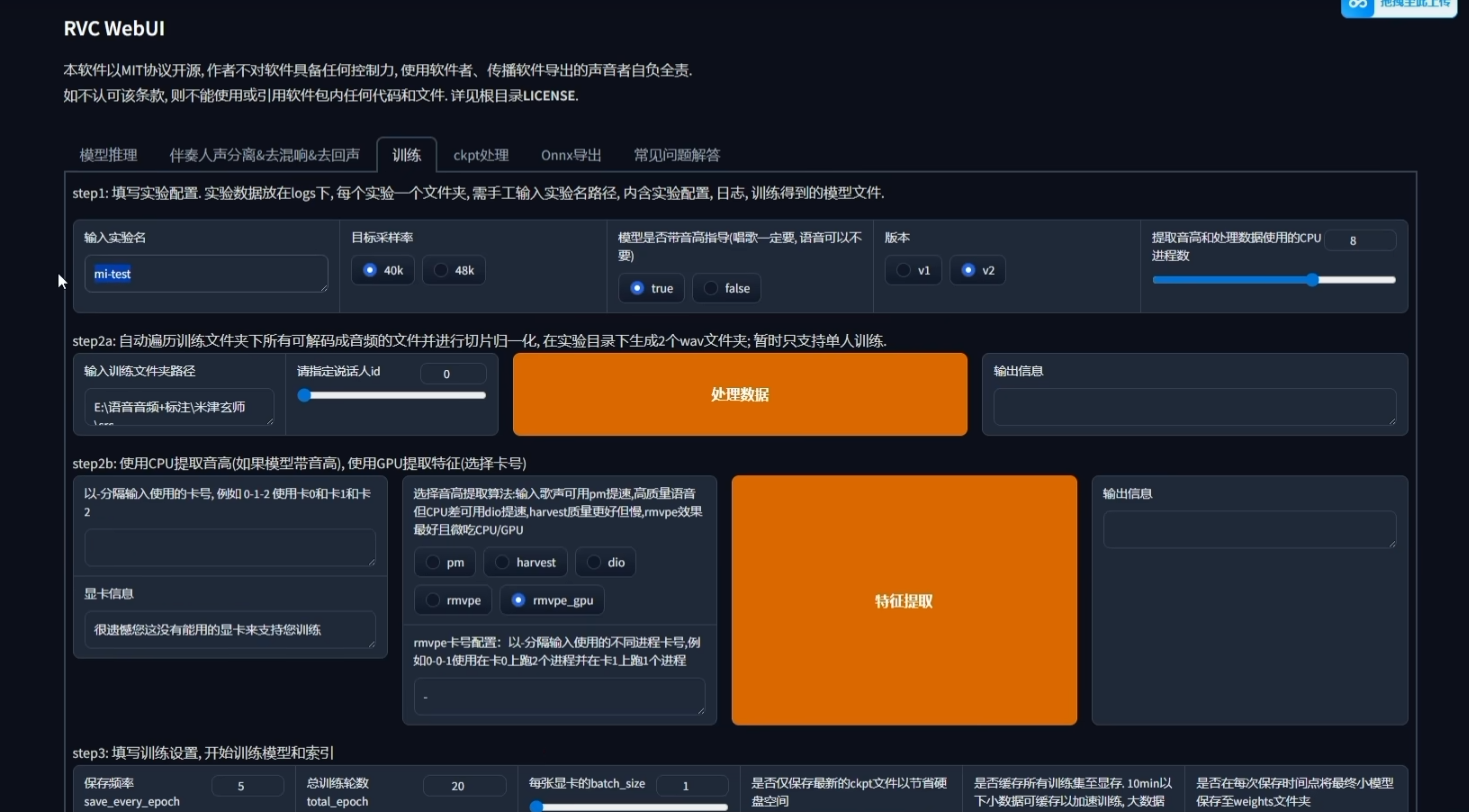The image size is (1469, 812).
Task: Open the 常见问题解答 tab
Action: pos(676,155)
